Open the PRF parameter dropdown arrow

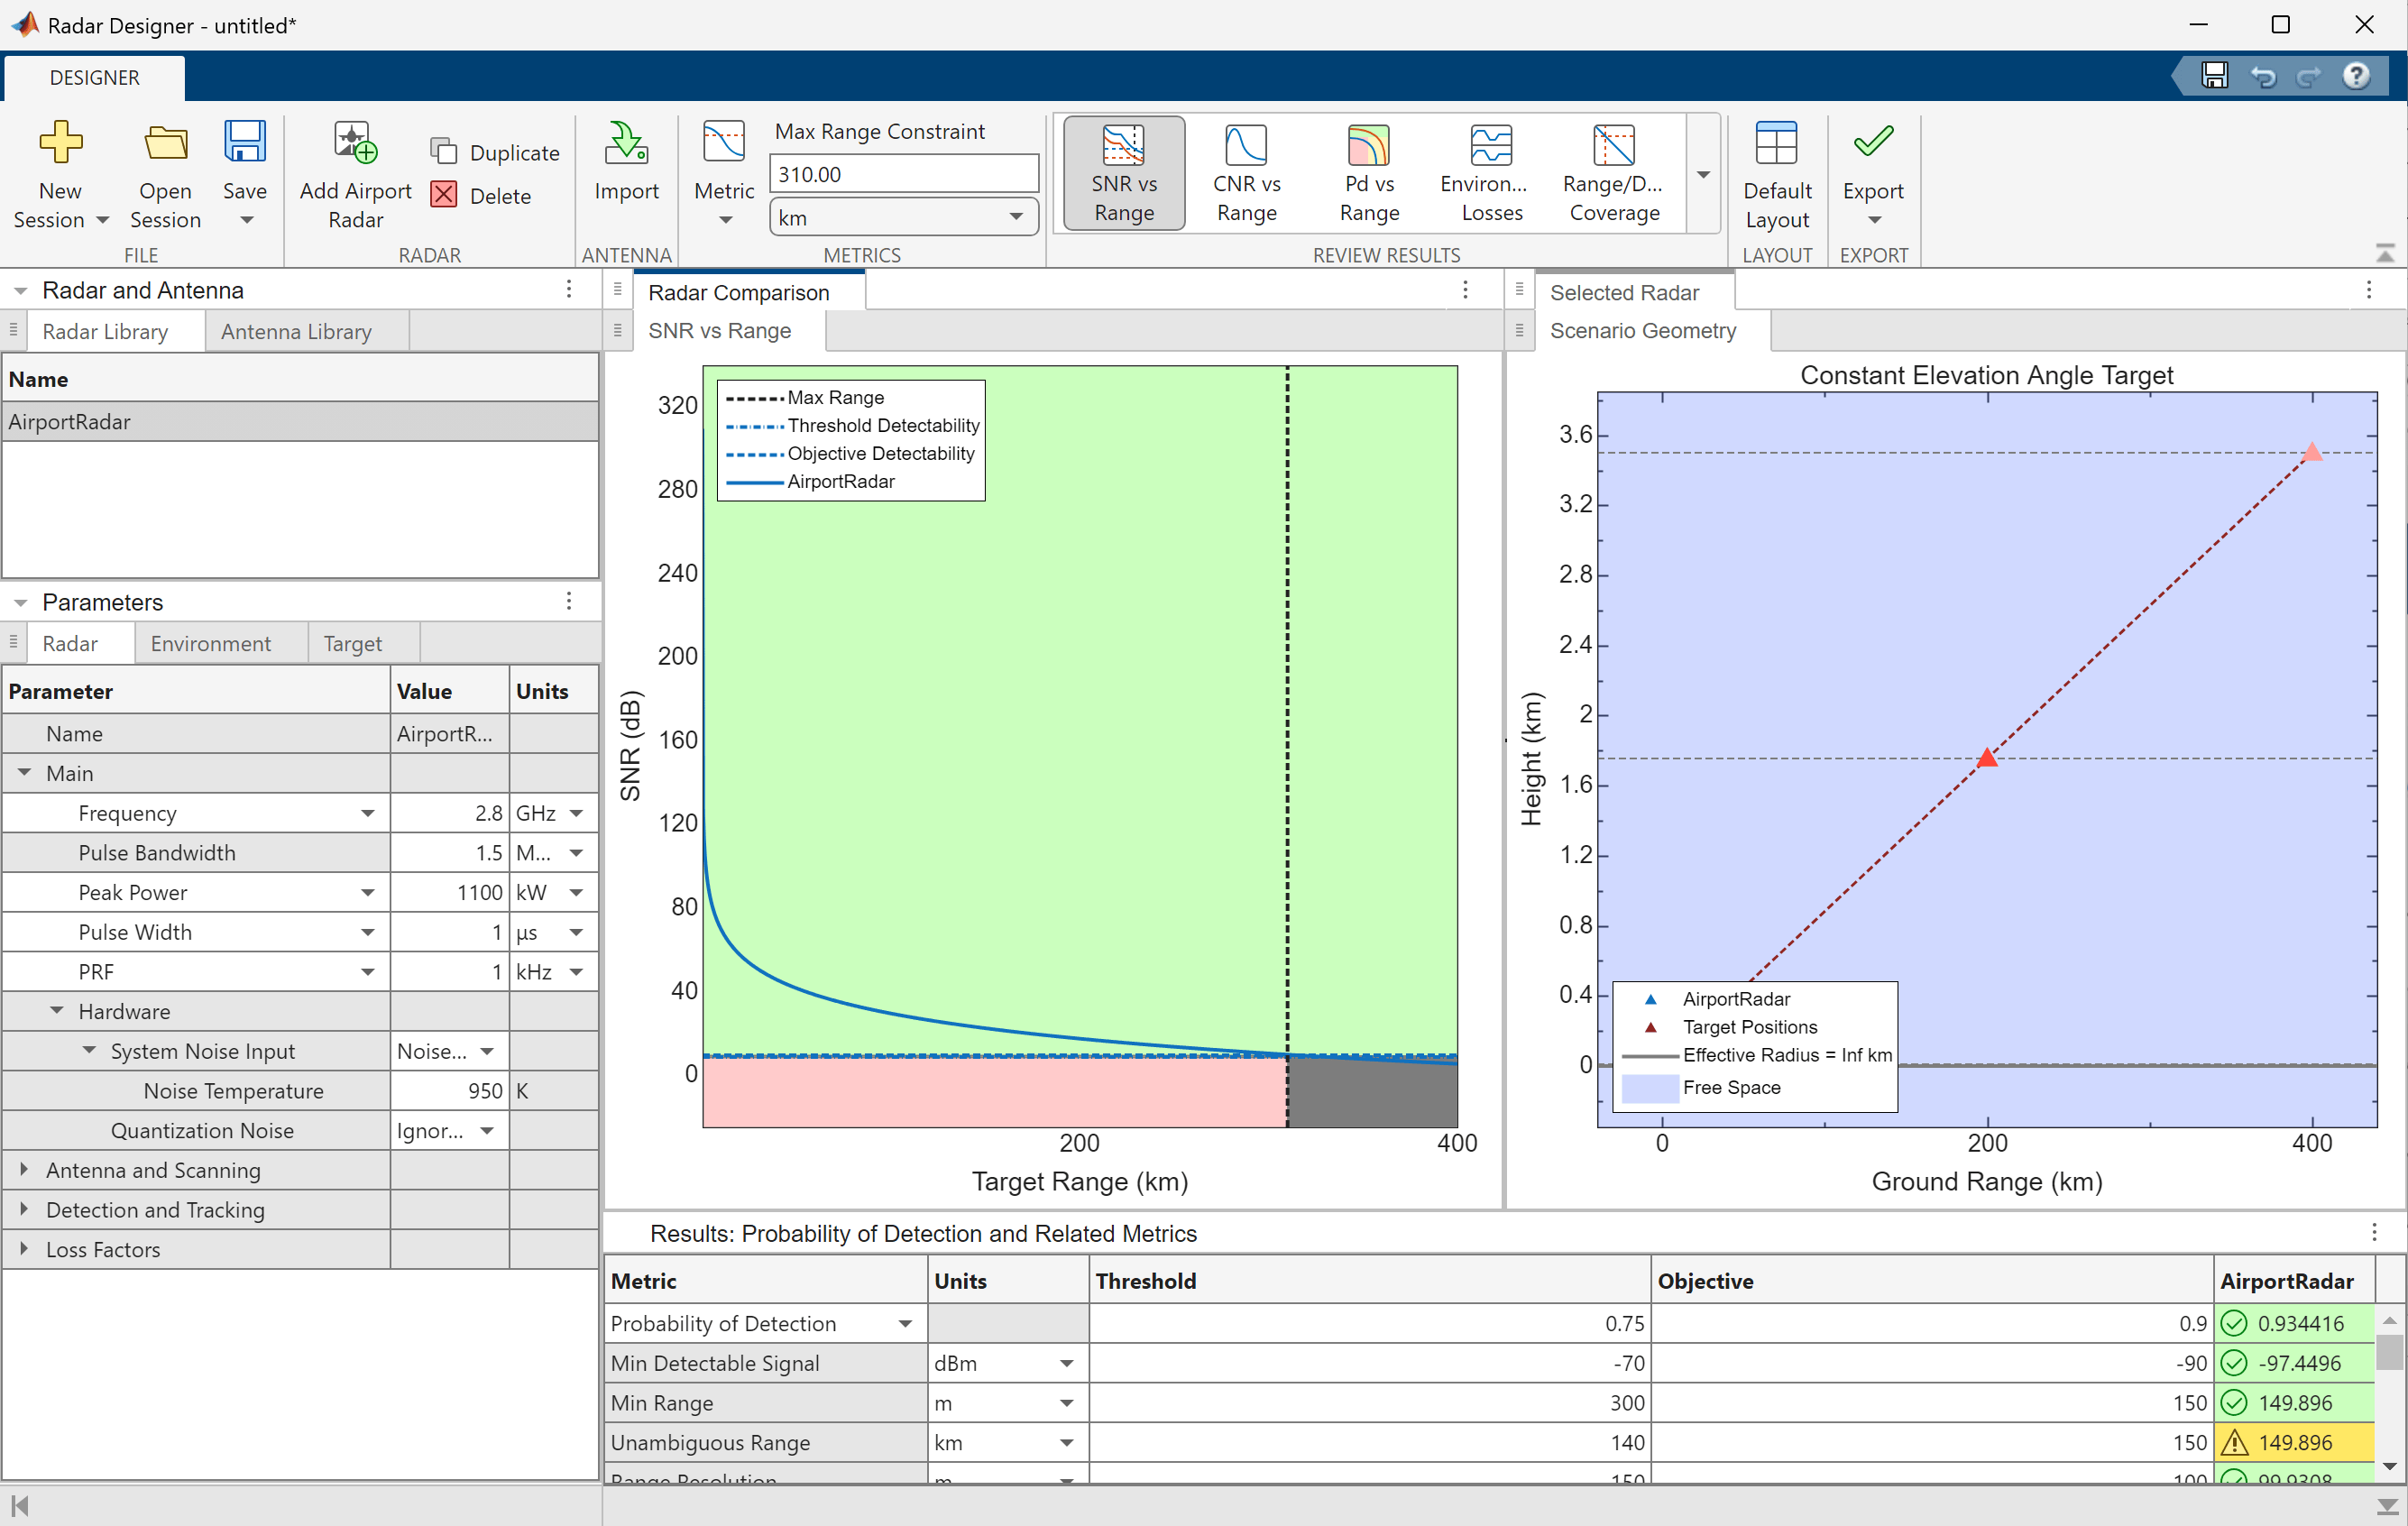click(368, 973)
